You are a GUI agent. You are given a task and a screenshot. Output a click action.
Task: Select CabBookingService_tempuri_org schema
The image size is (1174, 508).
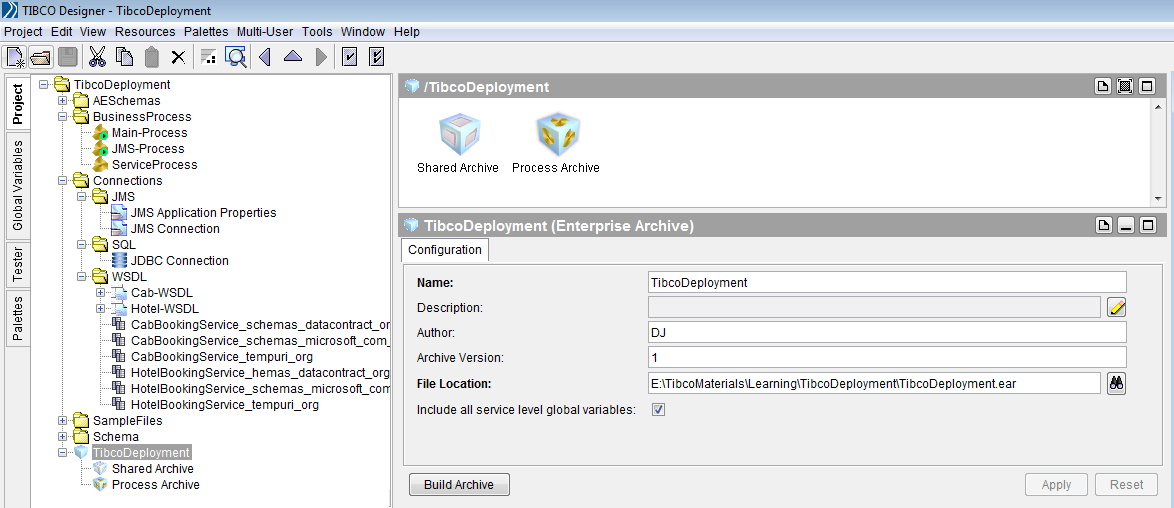[222, 357]
